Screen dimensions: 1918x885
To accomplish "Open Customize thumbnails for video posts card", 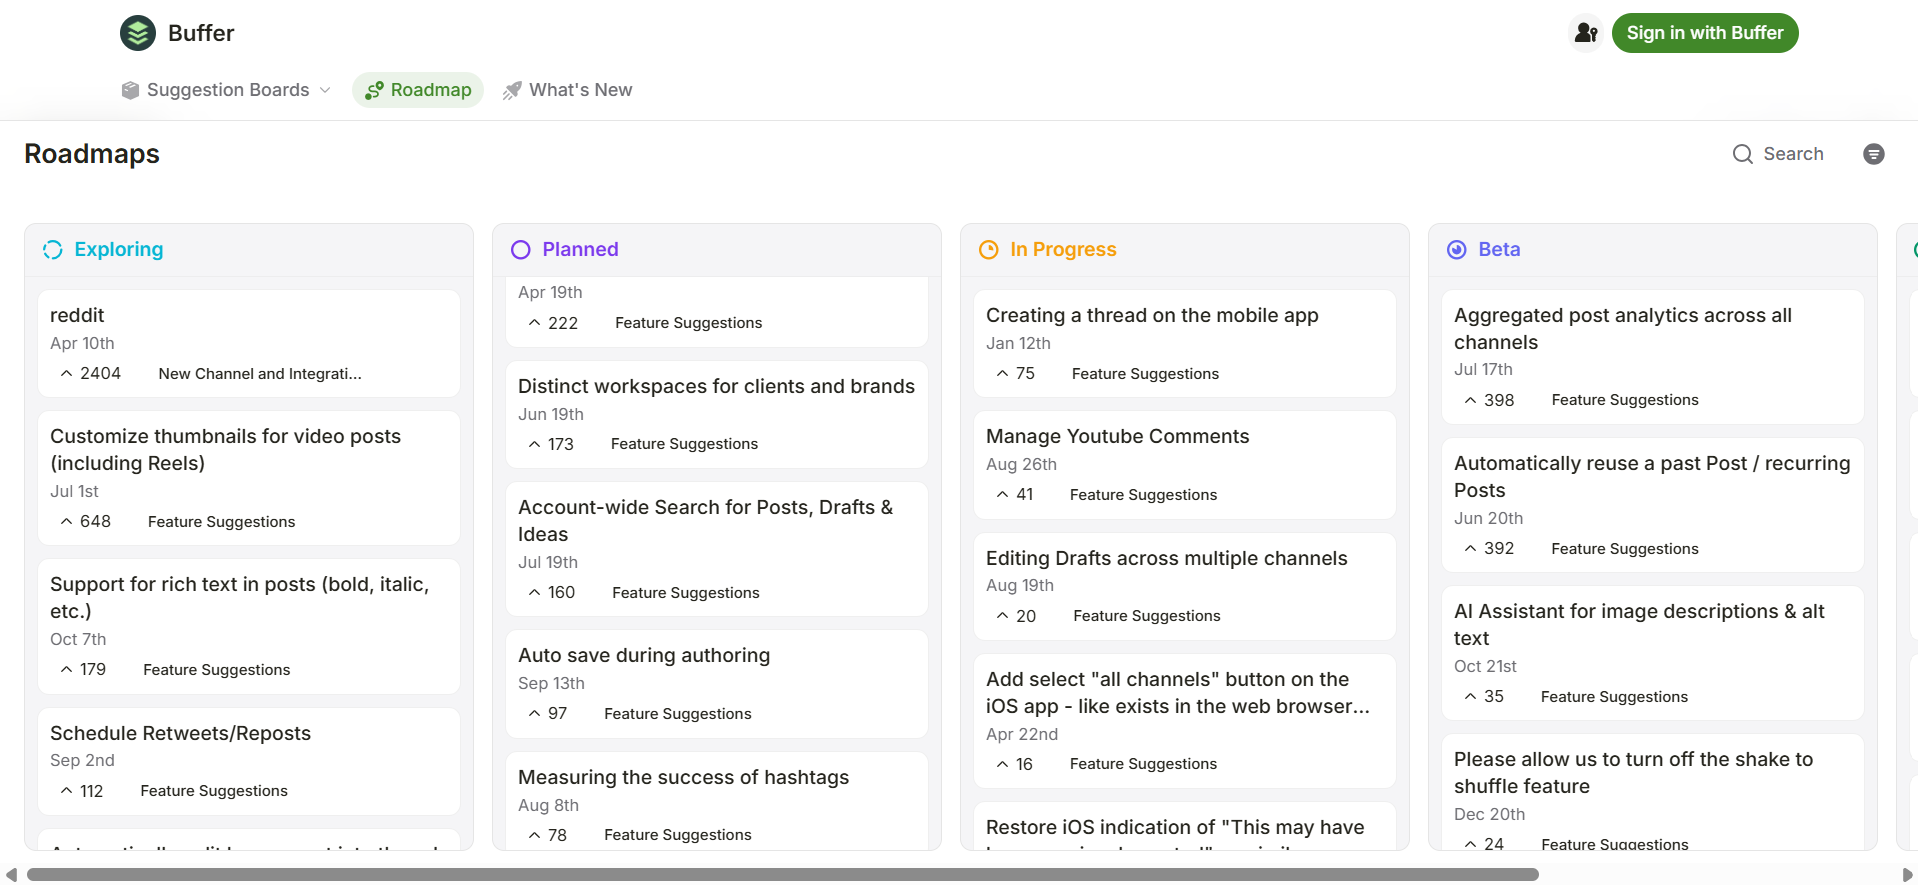I will coord(249,478).
